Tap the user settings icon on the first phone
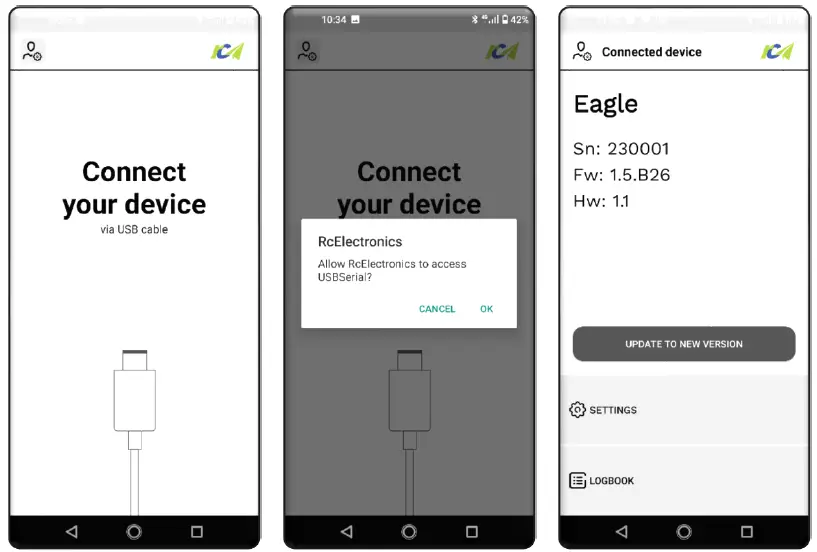Viewport: 817px width, 552px height. [32, 51]
